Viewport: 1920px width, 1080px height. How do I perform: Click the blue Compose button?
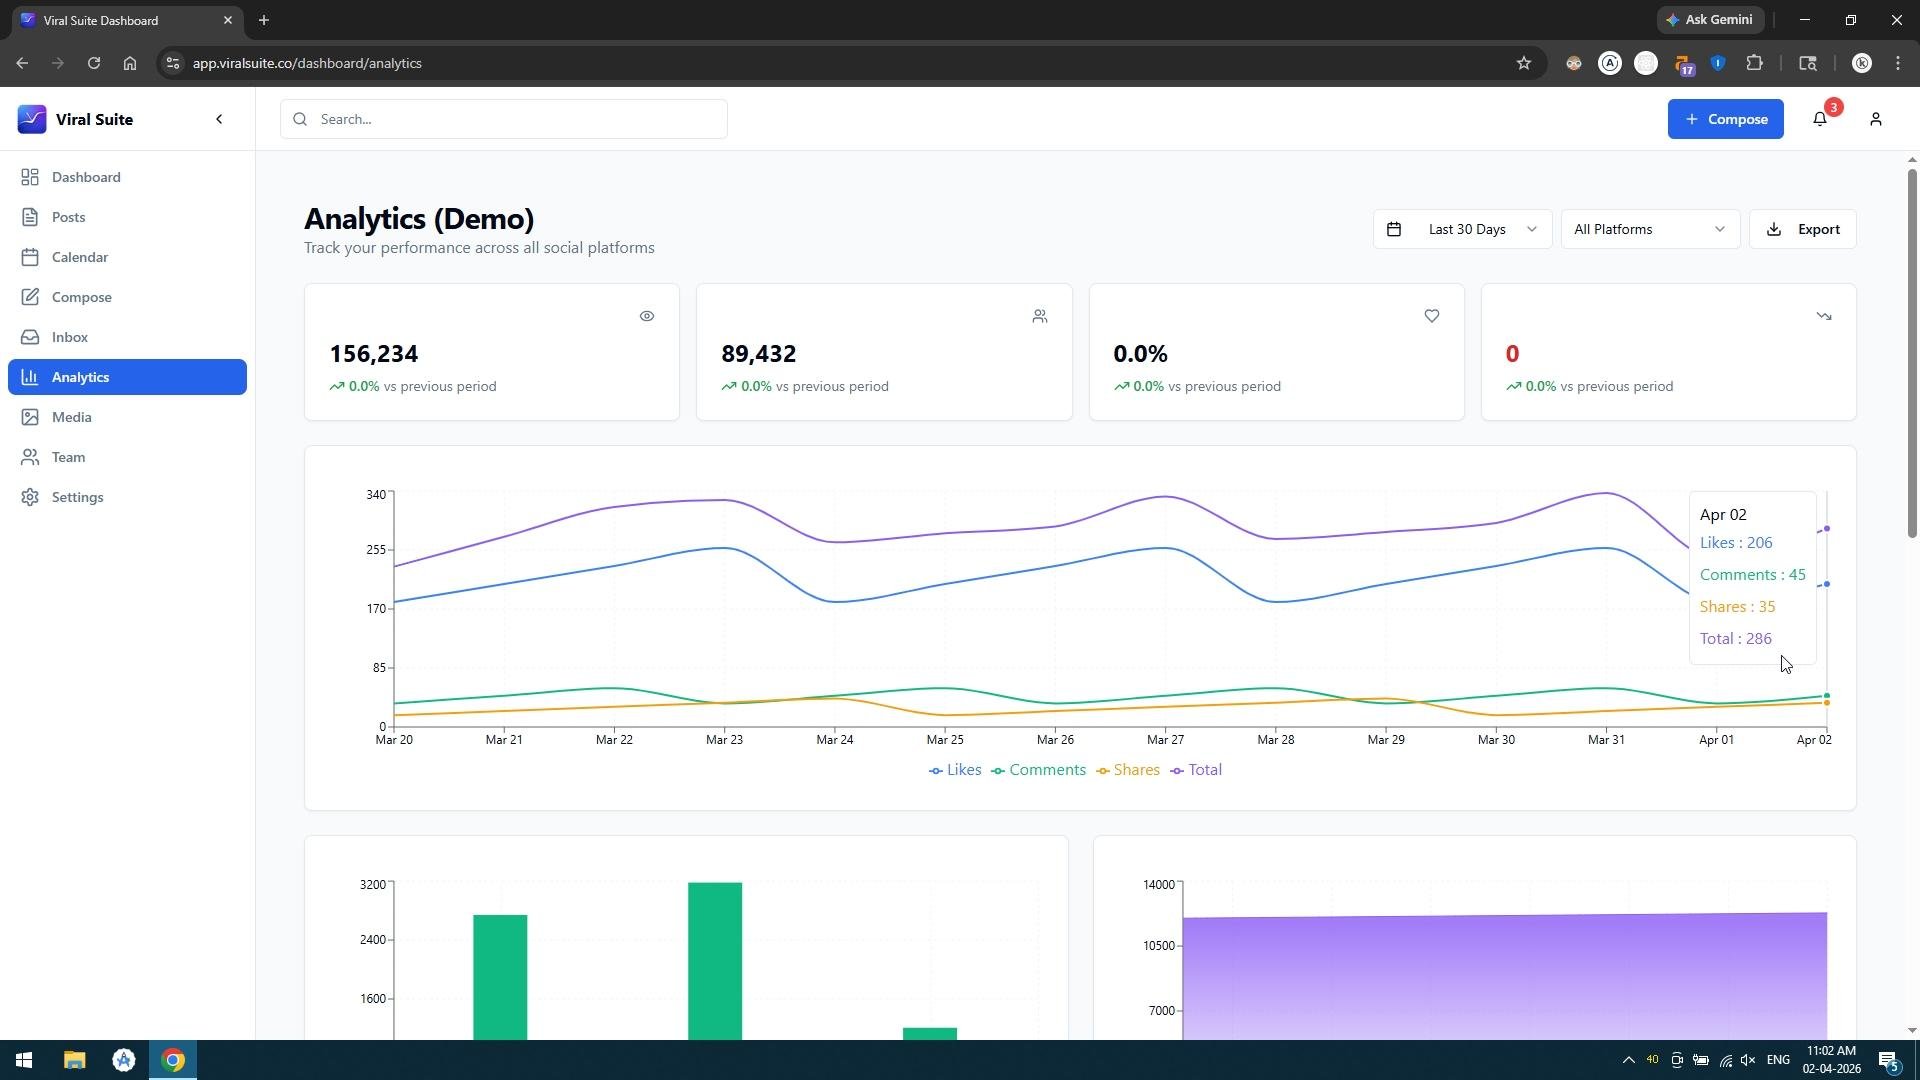pyautogui.click(x=1725, y=119)
